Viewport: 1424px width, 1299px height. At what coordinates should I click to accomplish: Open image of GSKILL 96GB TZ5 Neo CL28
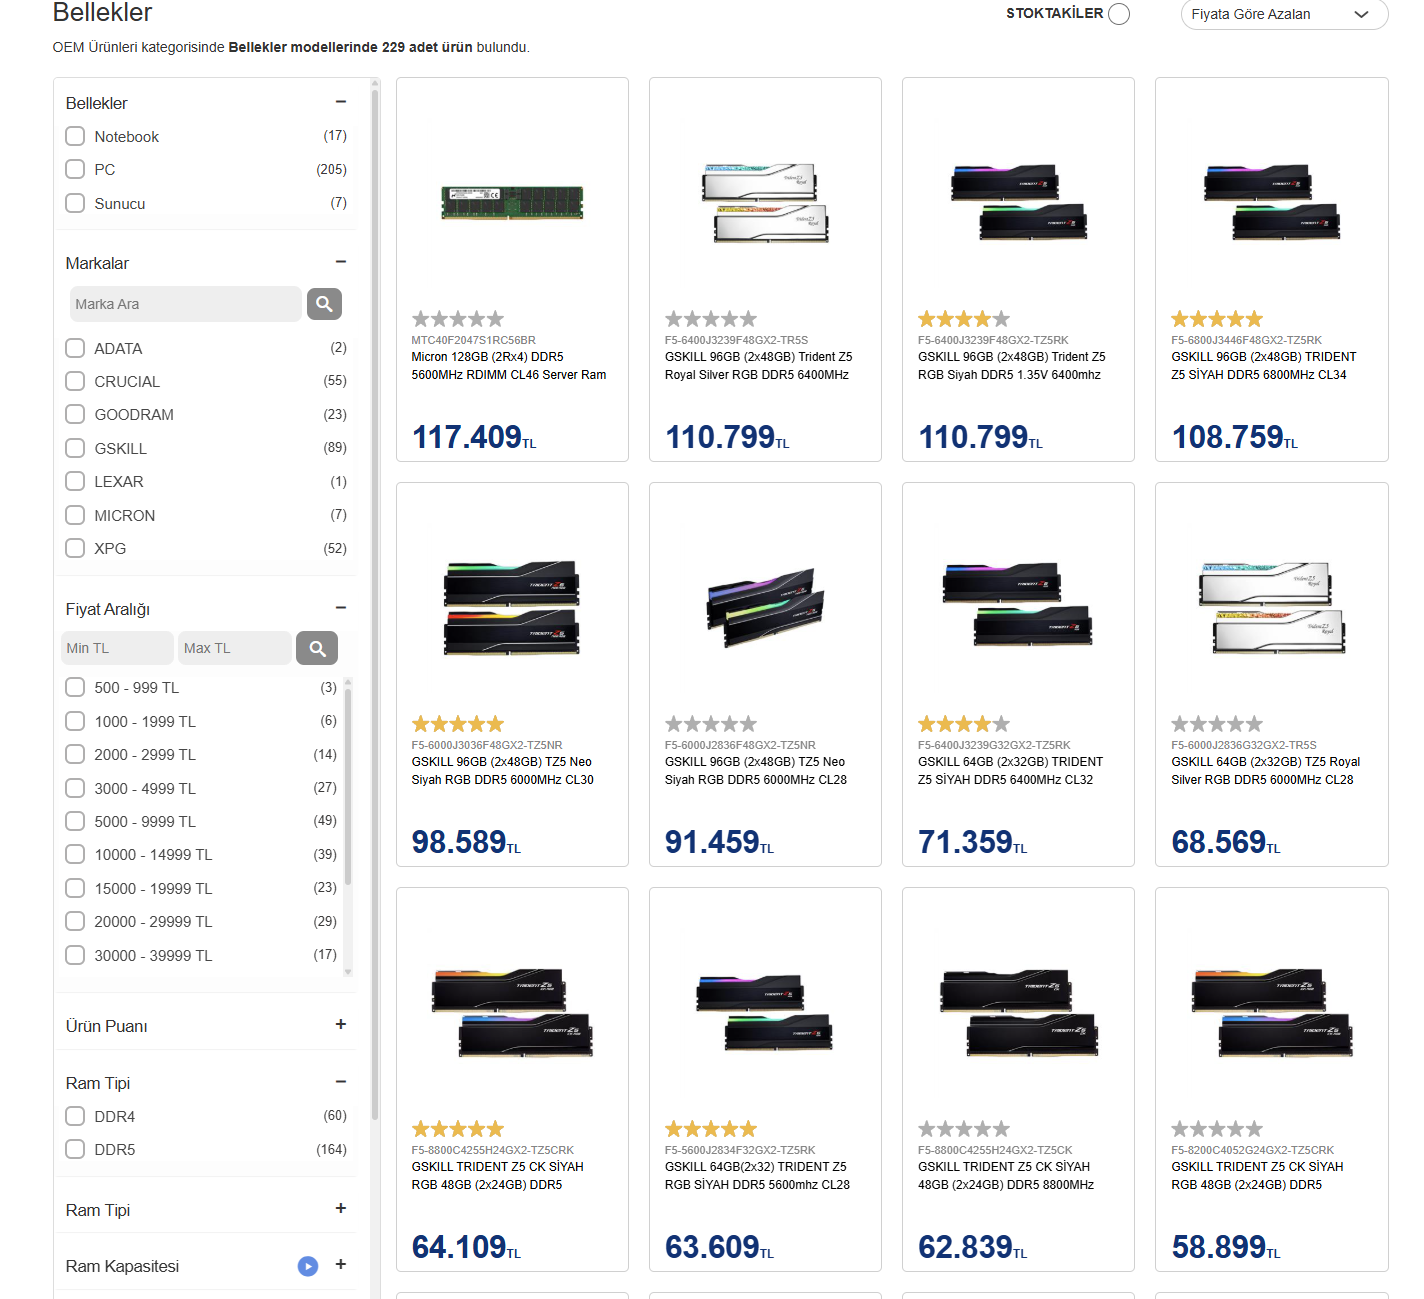pyautogui.click(x=765, y=607)
